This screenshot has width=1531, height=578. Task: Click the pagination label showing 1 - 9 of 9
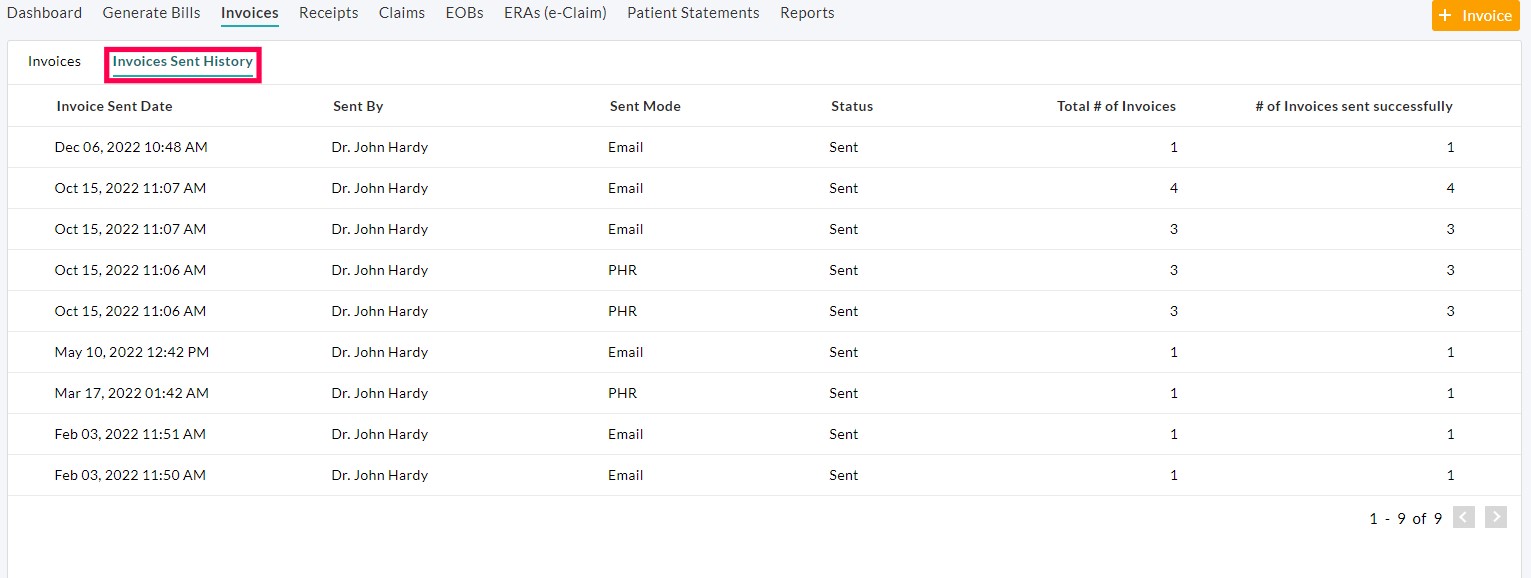1404,518
